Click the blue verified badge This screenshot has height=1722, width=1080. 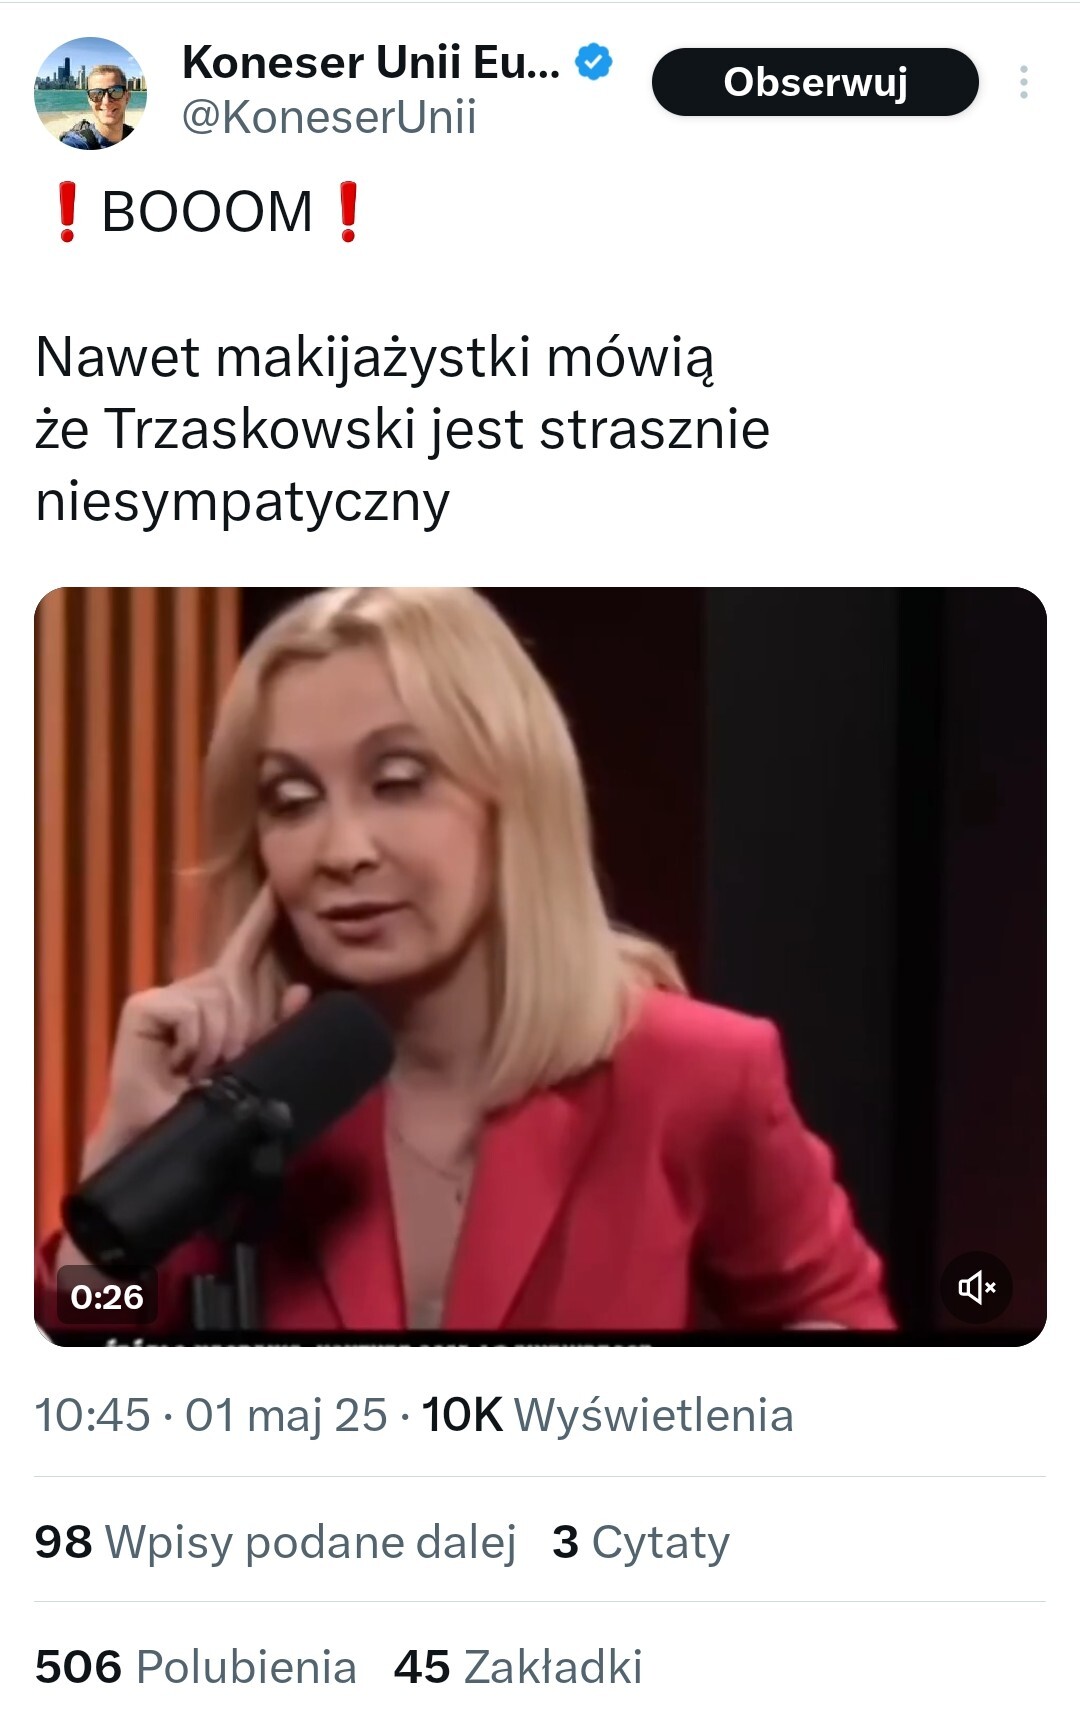(594, 62)
